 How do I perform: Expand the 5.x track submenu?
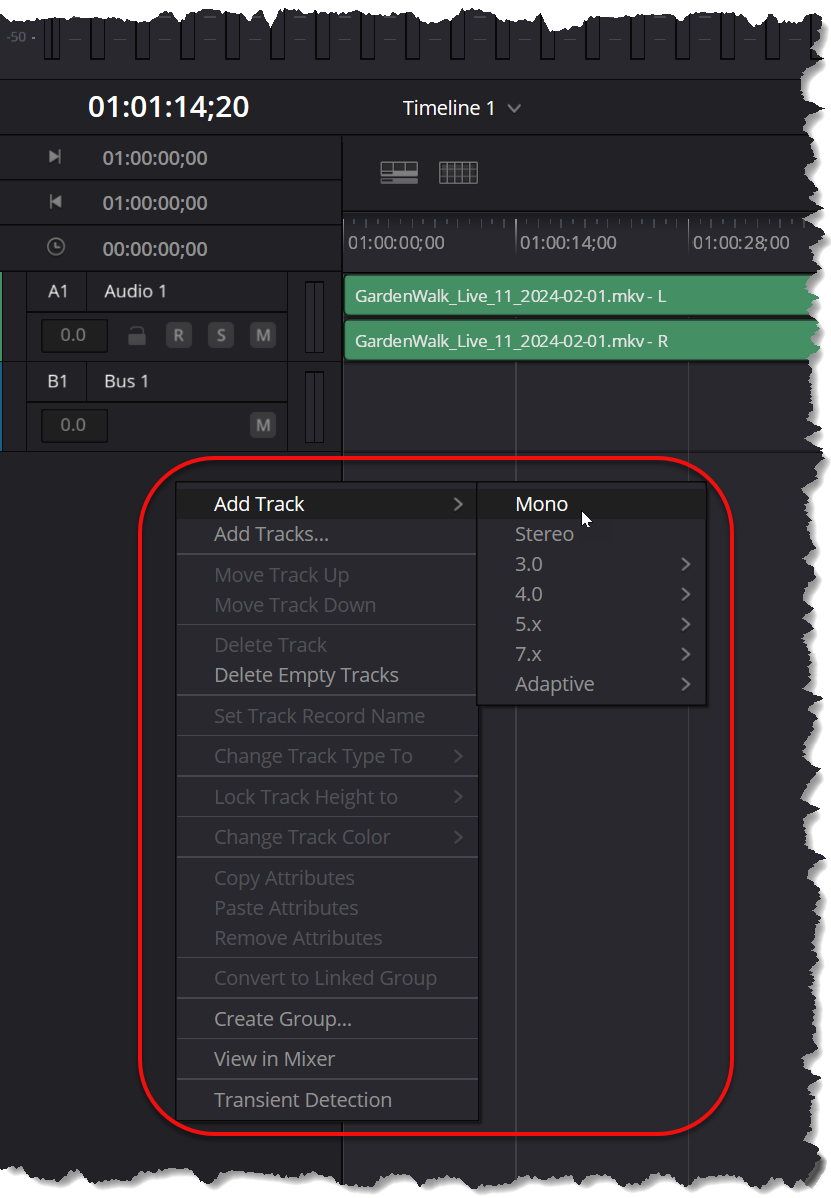(592, 624)
